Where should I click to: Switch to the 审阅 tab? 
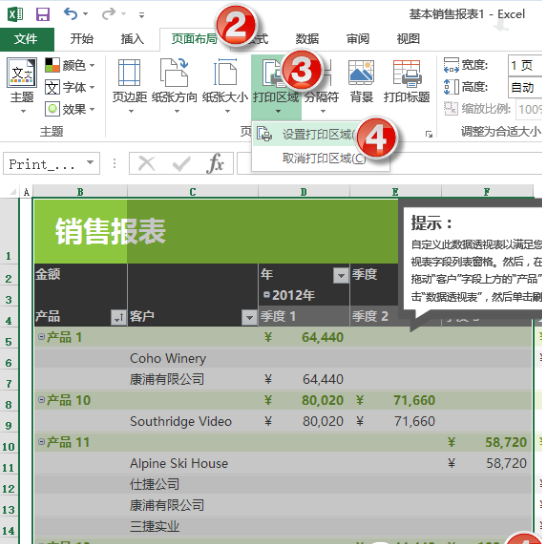[358, 39]
